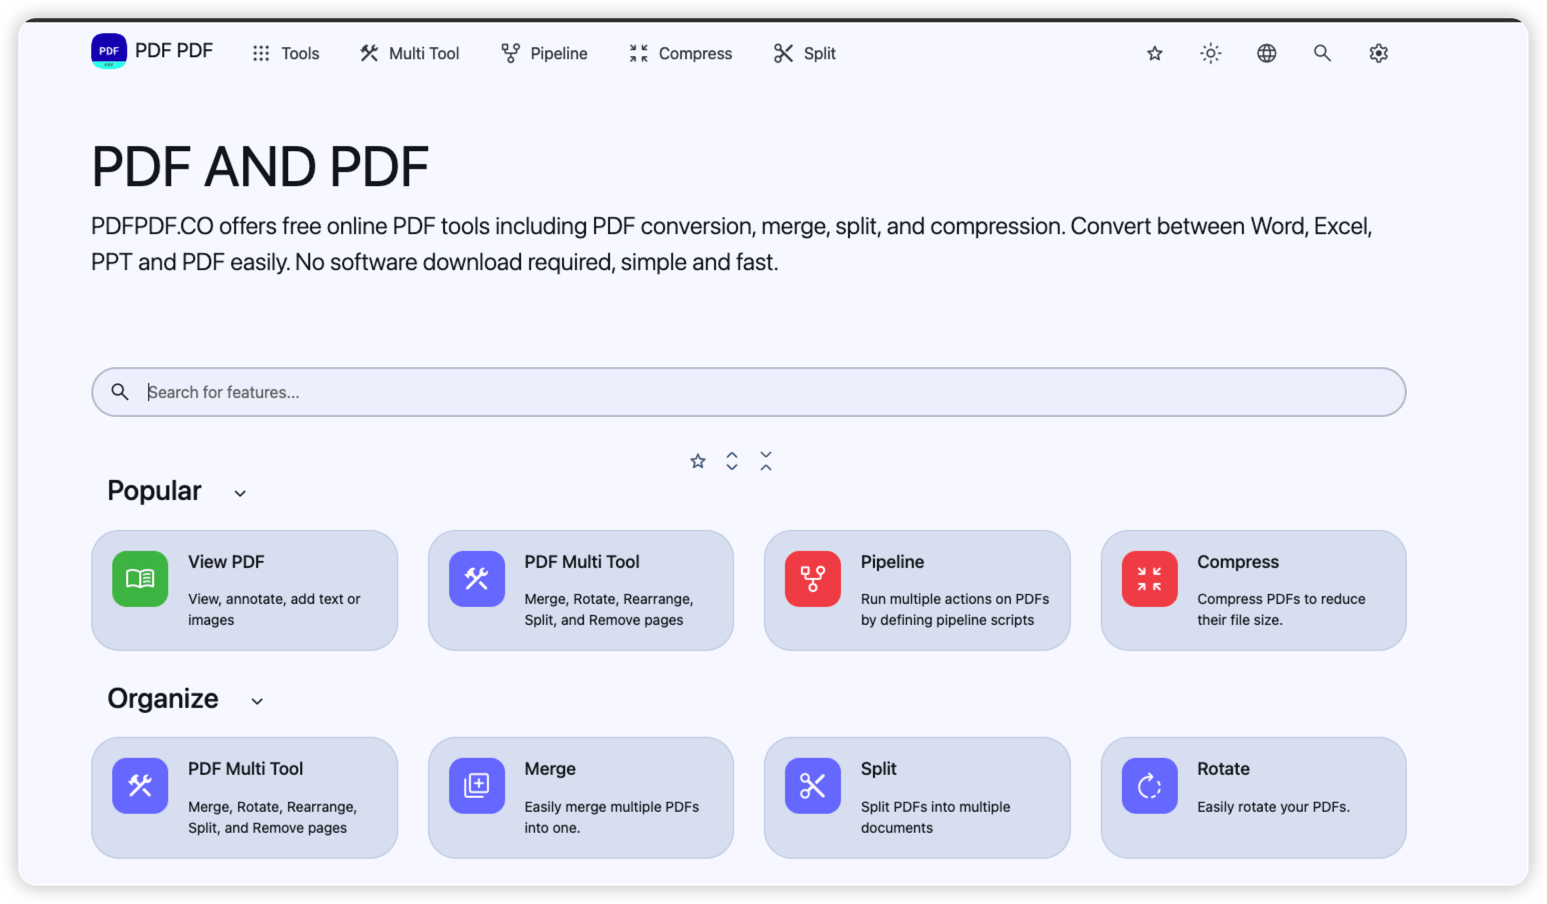Click the collapse all sections icon
1547x904 pixels.
(766, 461)
